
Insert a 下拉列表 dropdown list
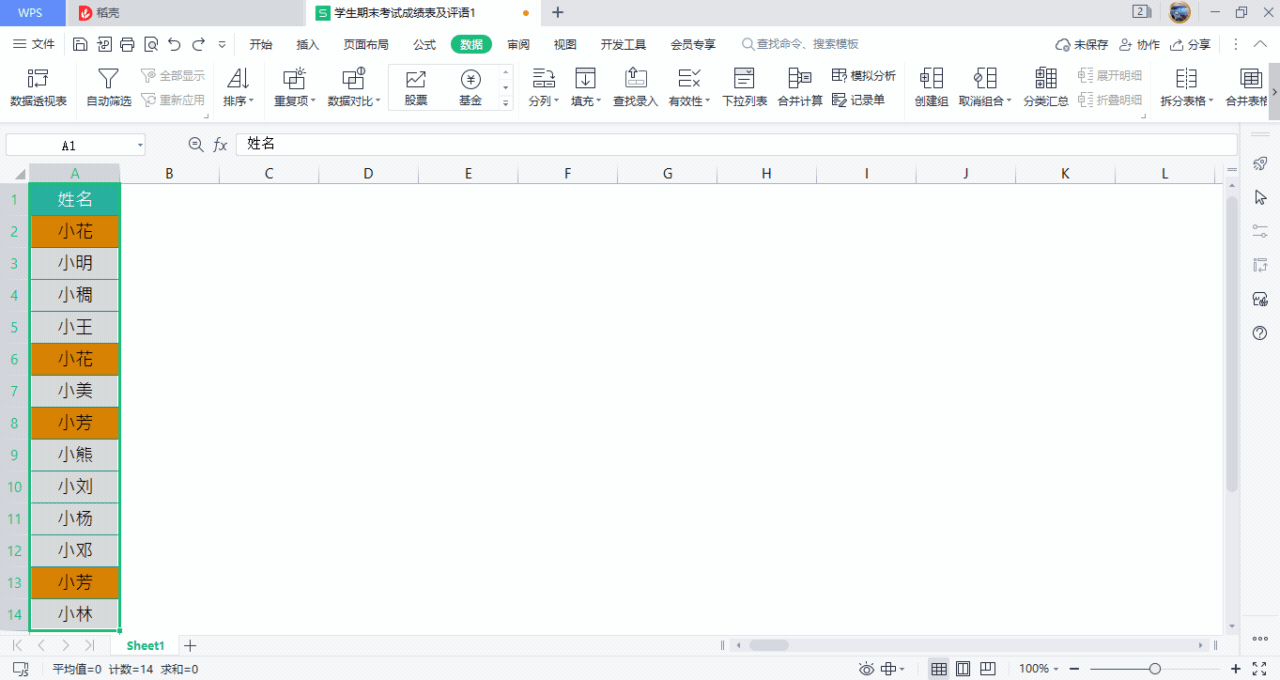point(744,88)
